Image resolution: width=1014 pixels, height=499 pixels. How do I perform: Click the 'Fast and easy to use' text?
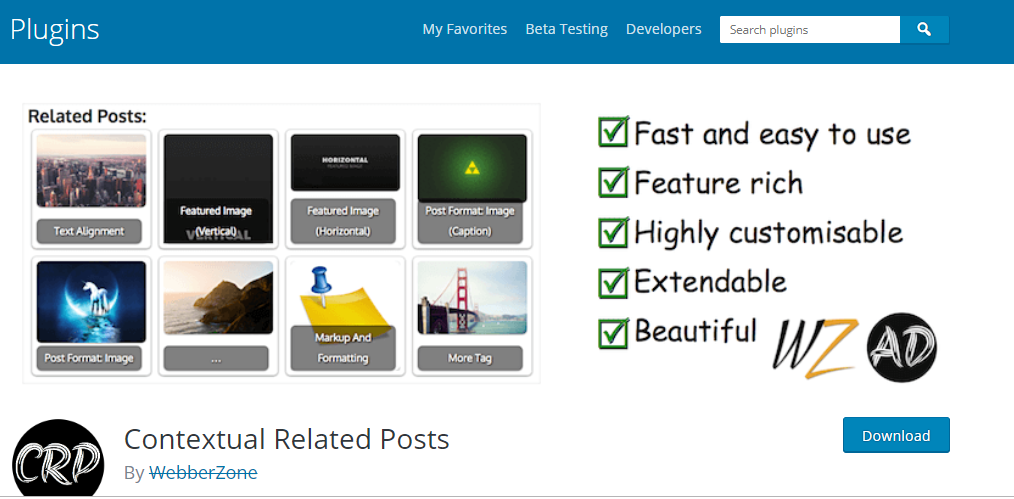(772, 134)
